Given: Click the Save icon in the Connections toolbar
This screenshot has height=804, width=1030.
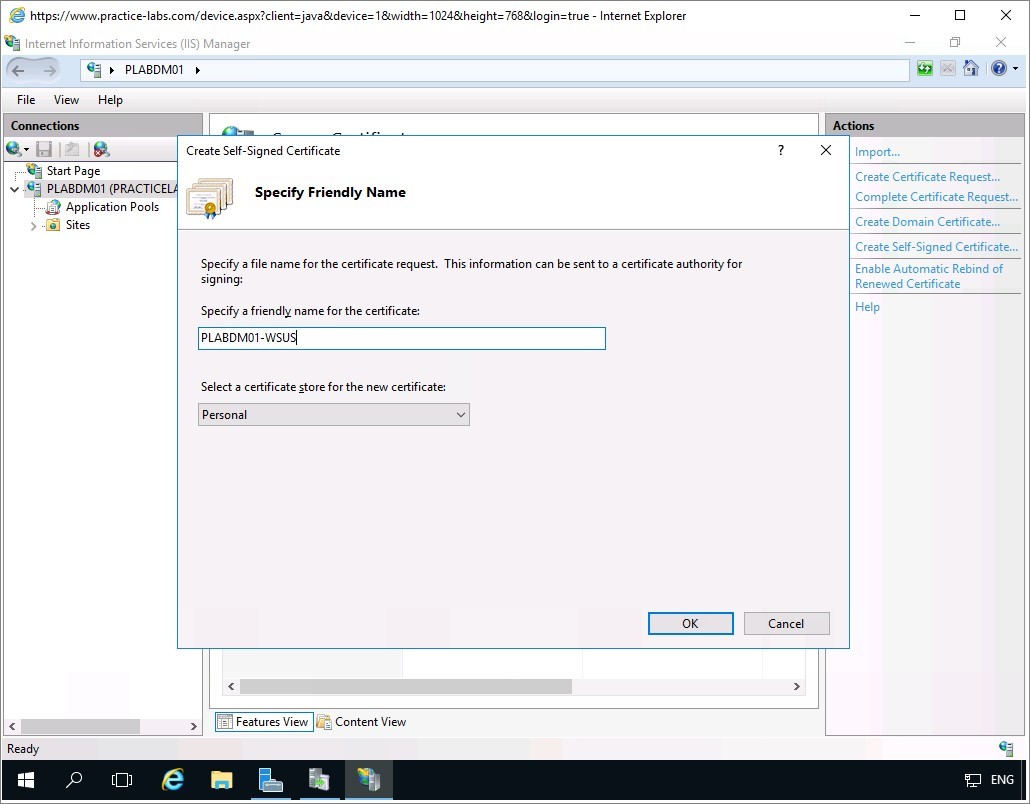Looking at the screenshot, I should click(x=44, y=149).
